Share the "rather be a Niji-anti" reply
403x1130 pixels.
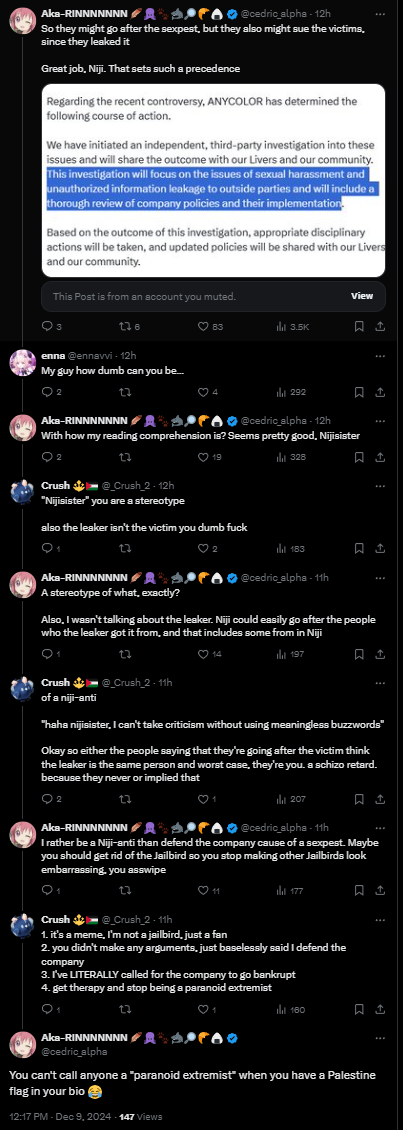[380, 890]
